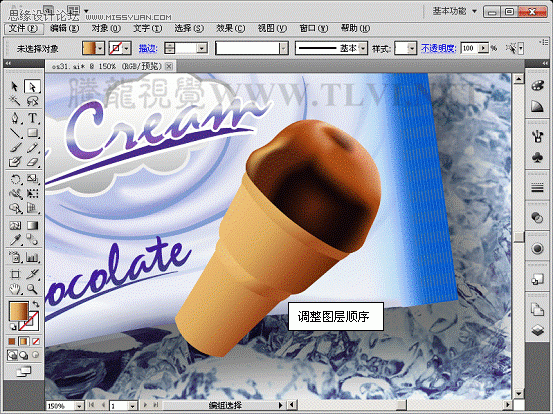553x414 pixels.
Task: Select the Mesh tool
Action: [14, 225]
